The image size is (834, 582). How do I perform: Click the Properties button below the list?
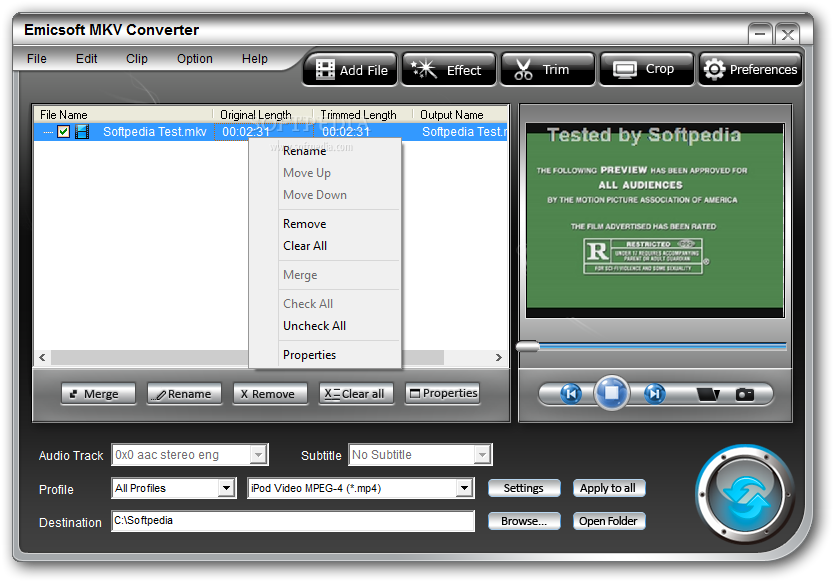point(443,394)
